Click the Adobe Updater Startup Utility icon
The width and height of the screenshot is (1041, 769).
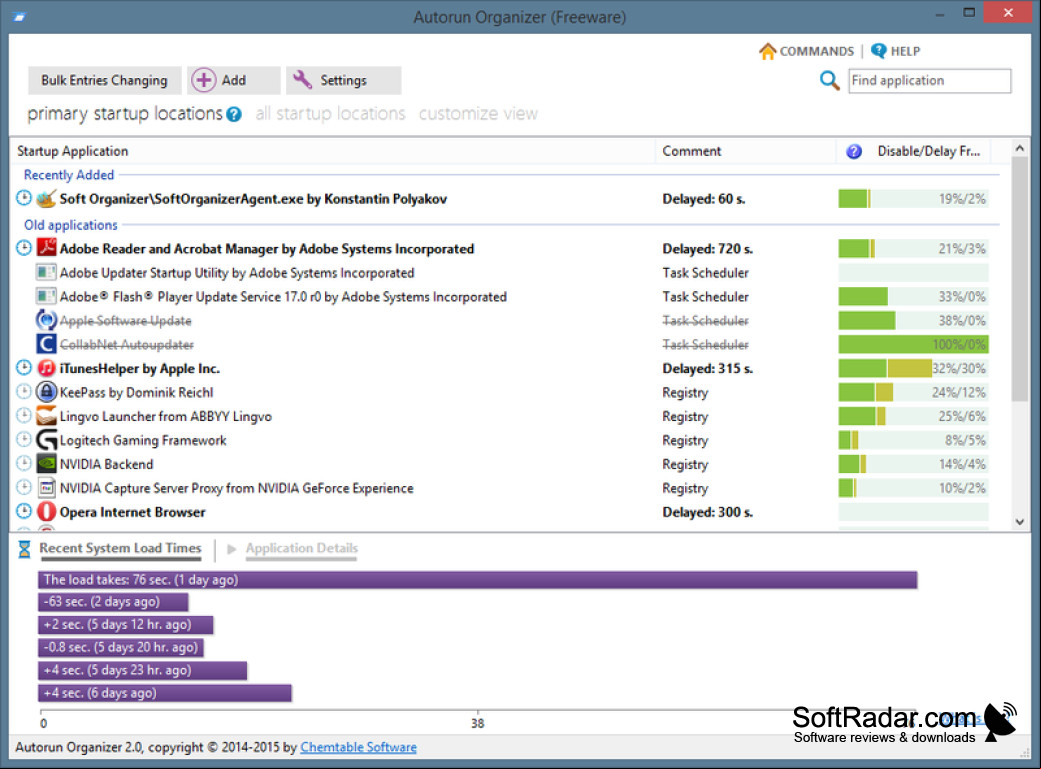[46, 272]
